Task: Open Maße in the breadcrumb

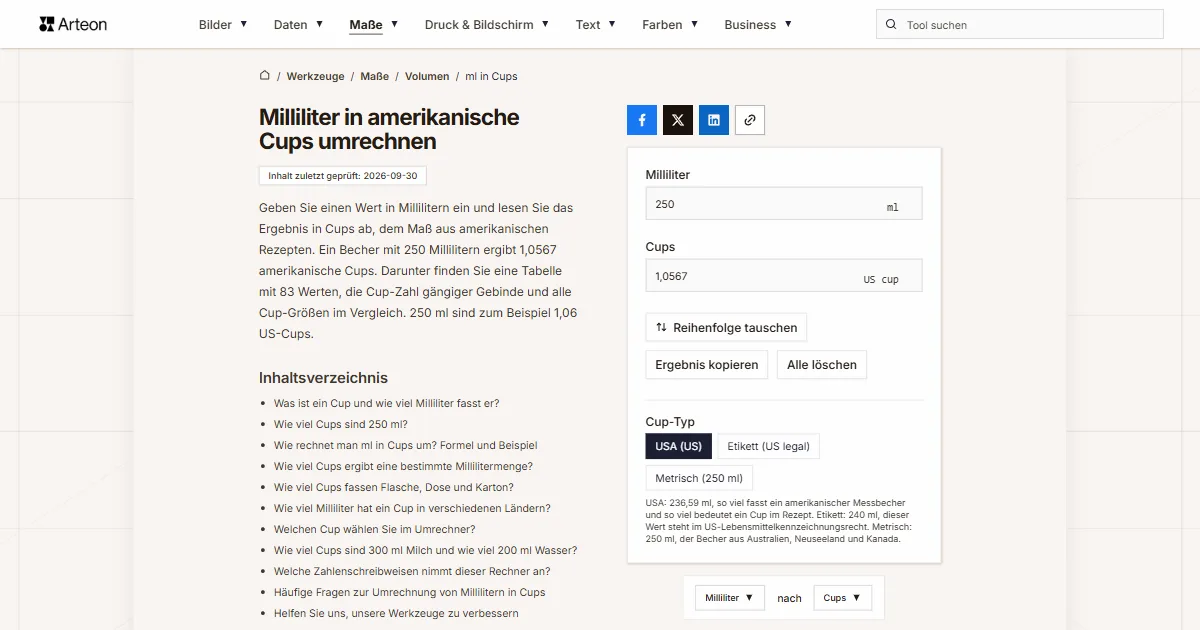Action: (x=375, y=76)
